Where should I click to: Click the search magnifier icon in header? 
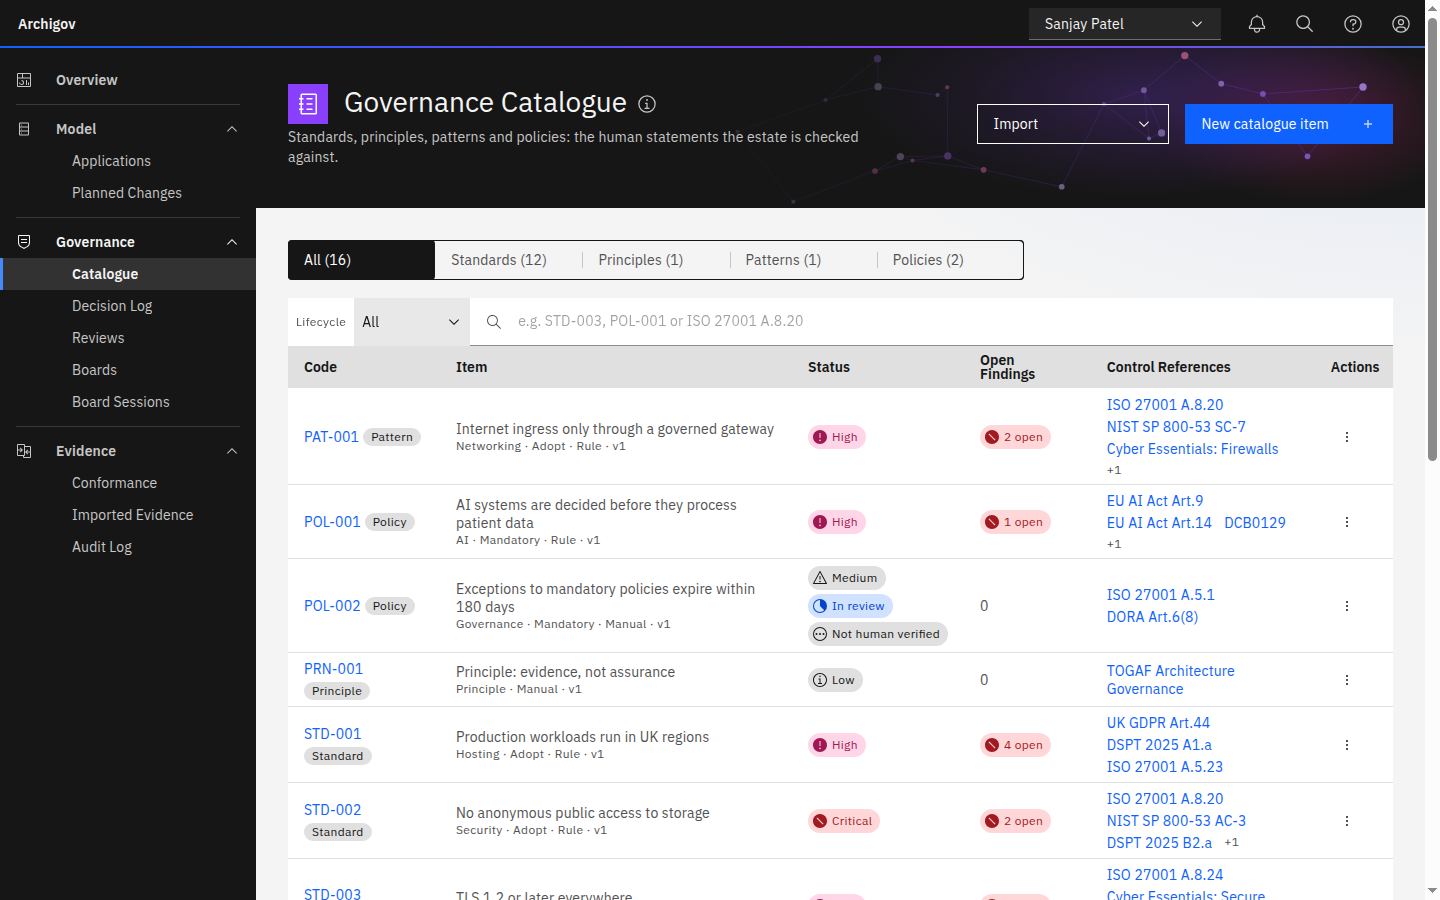[1305, 24]
